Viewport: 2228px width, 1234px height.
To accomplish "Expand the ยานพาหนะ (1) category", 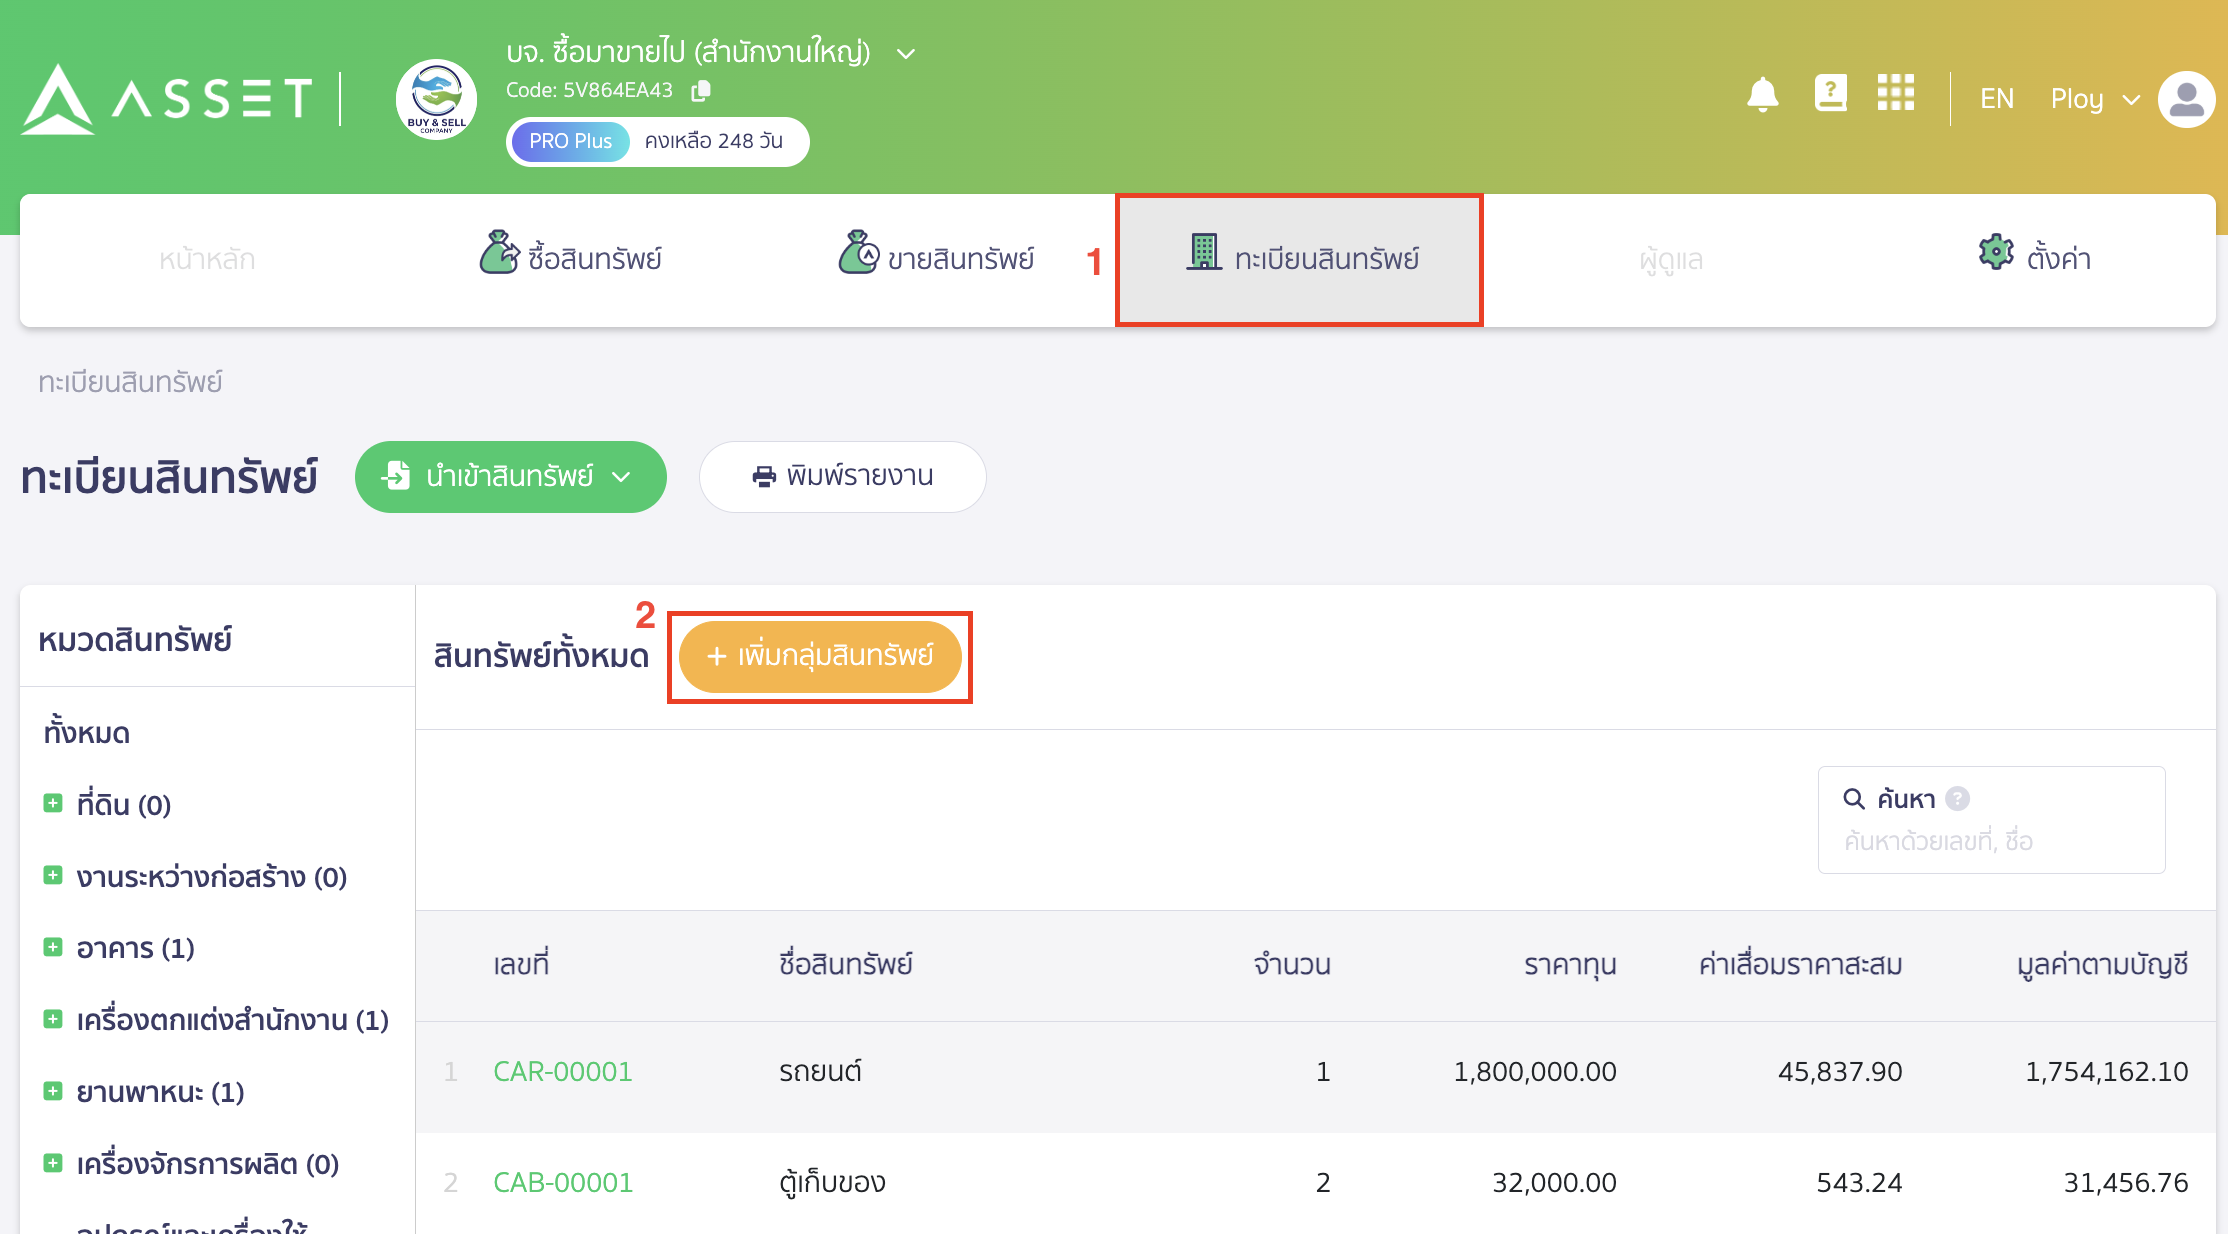I will point(53,1091).
